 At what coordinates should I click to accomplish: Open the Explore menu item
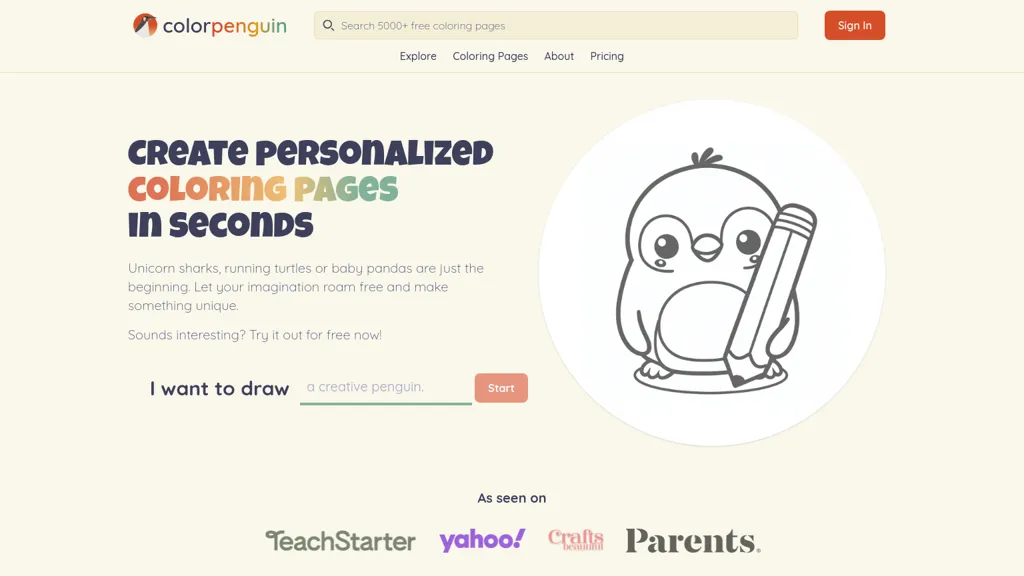coord(418,56)
